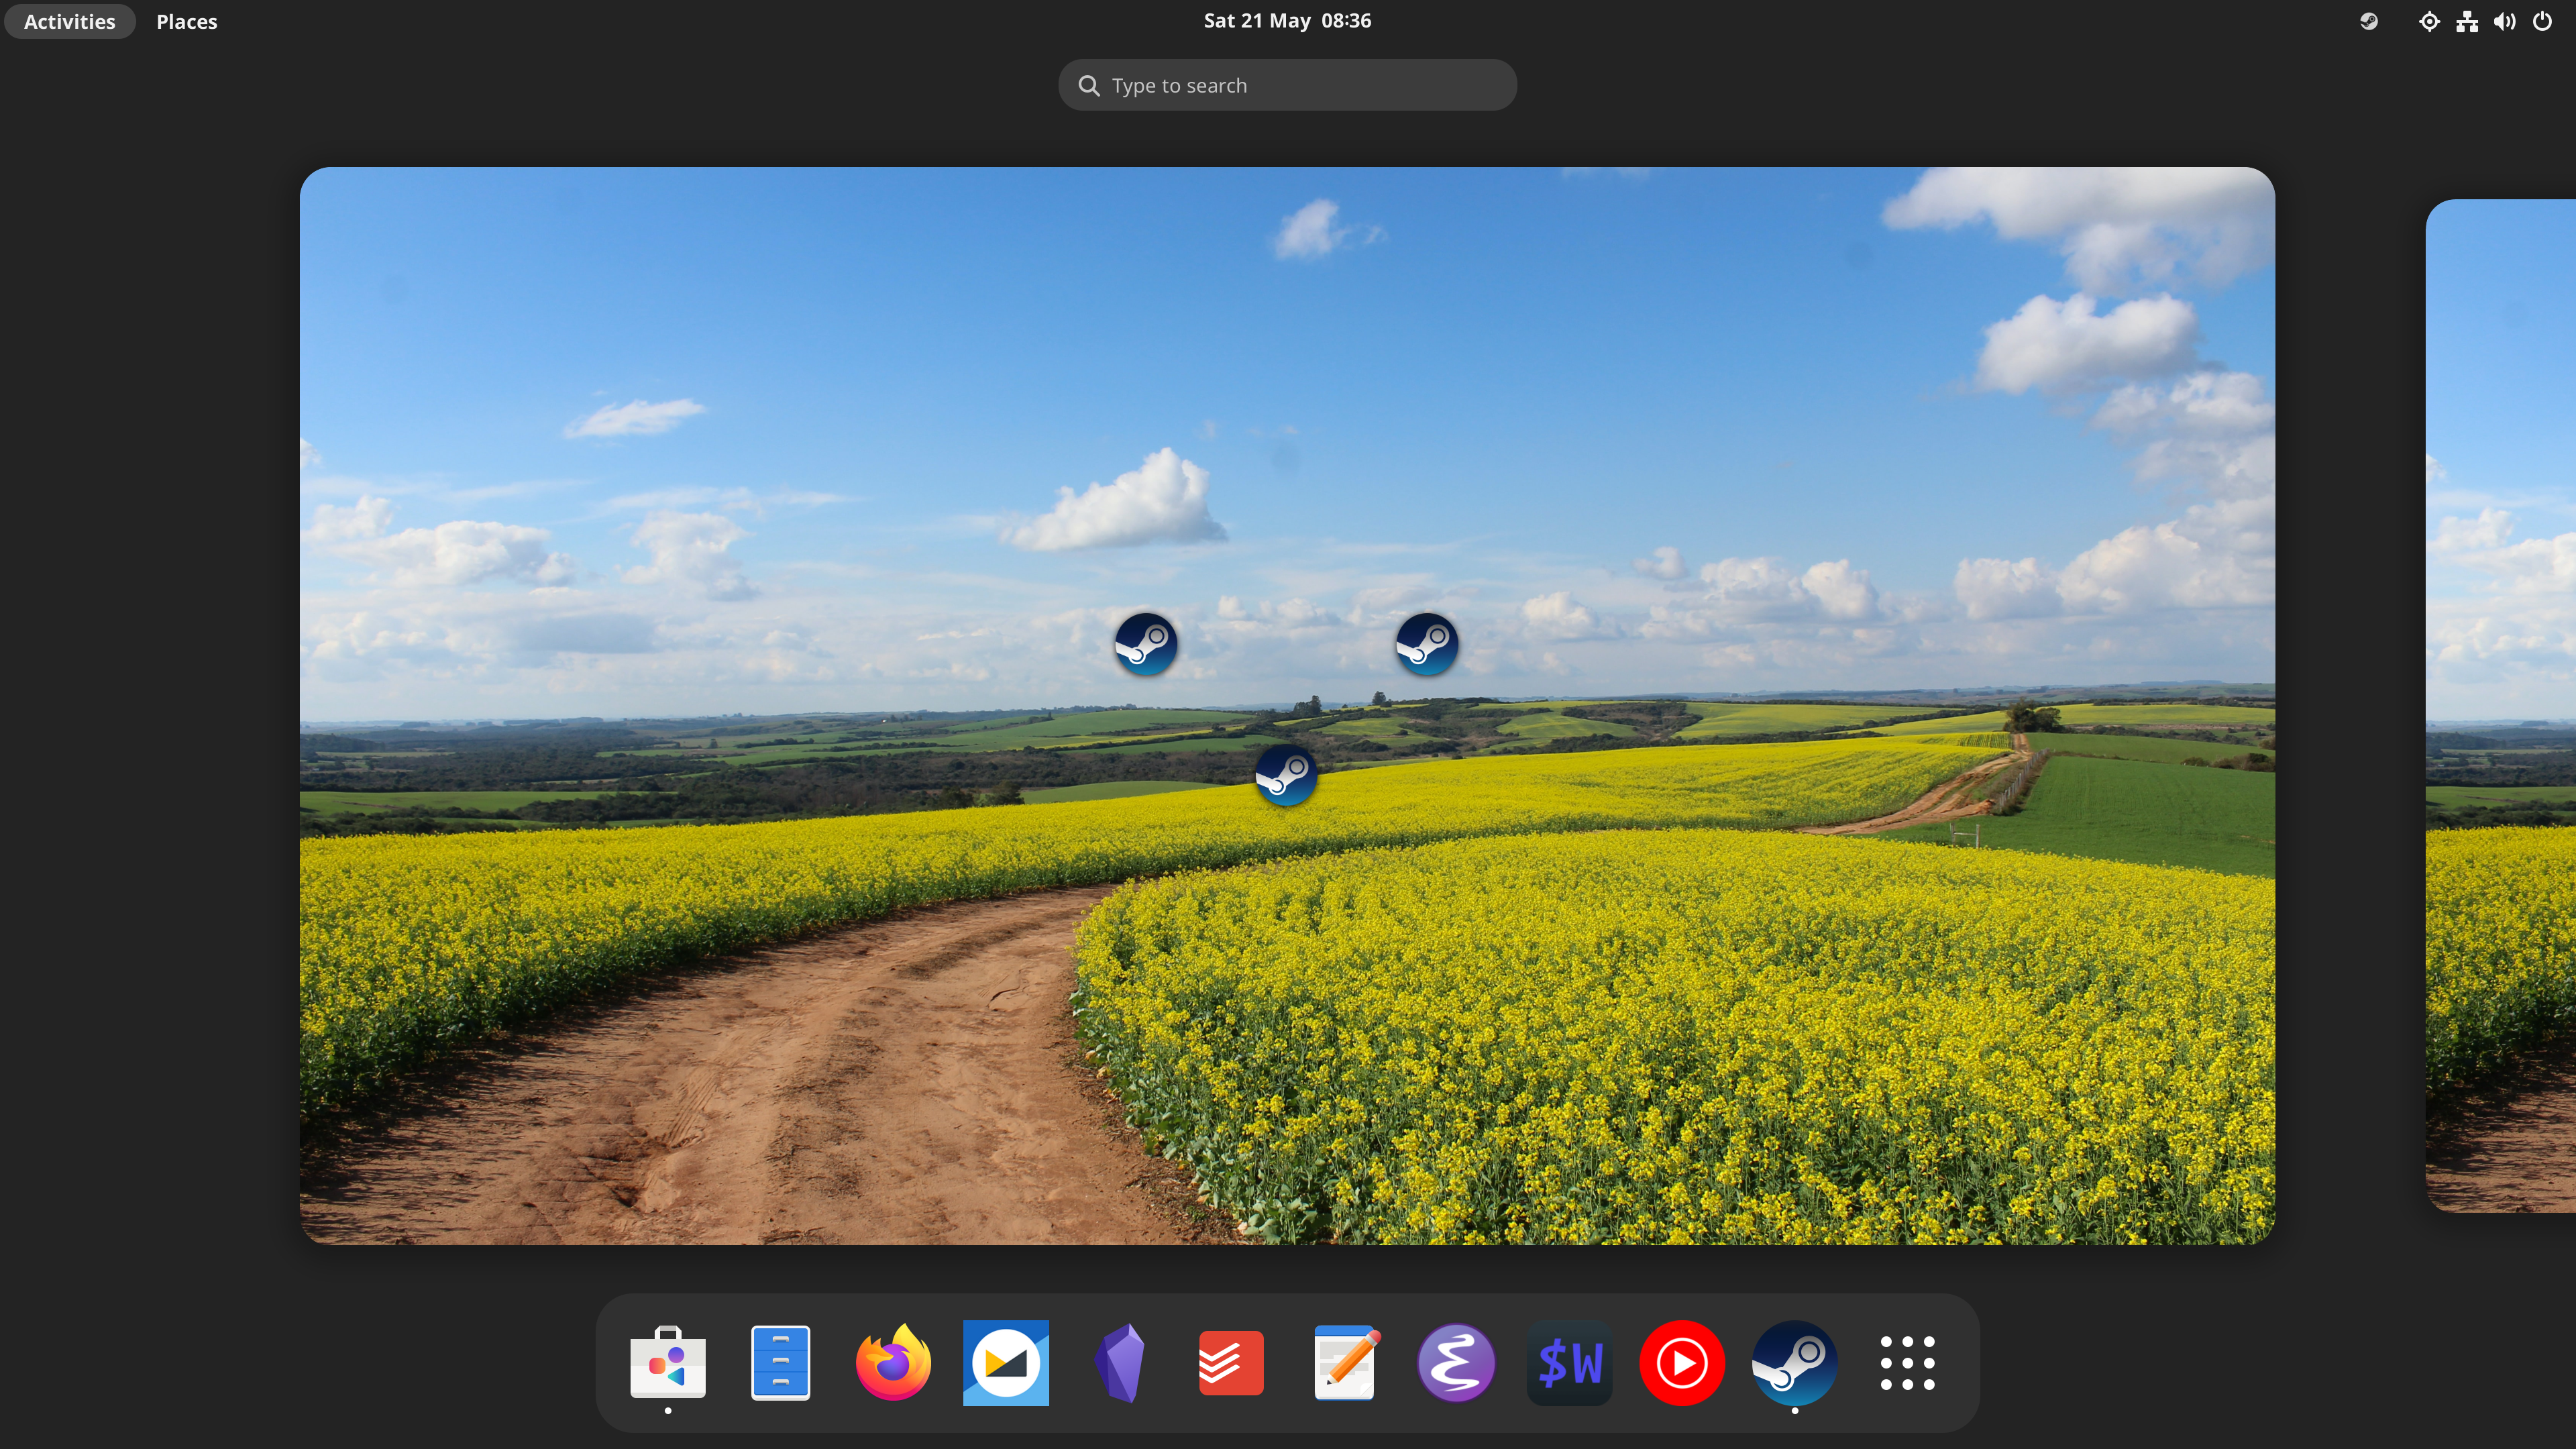Open the wired network status icon
Screen dimensions: 2576x1449
click(x=2467, y=21)
